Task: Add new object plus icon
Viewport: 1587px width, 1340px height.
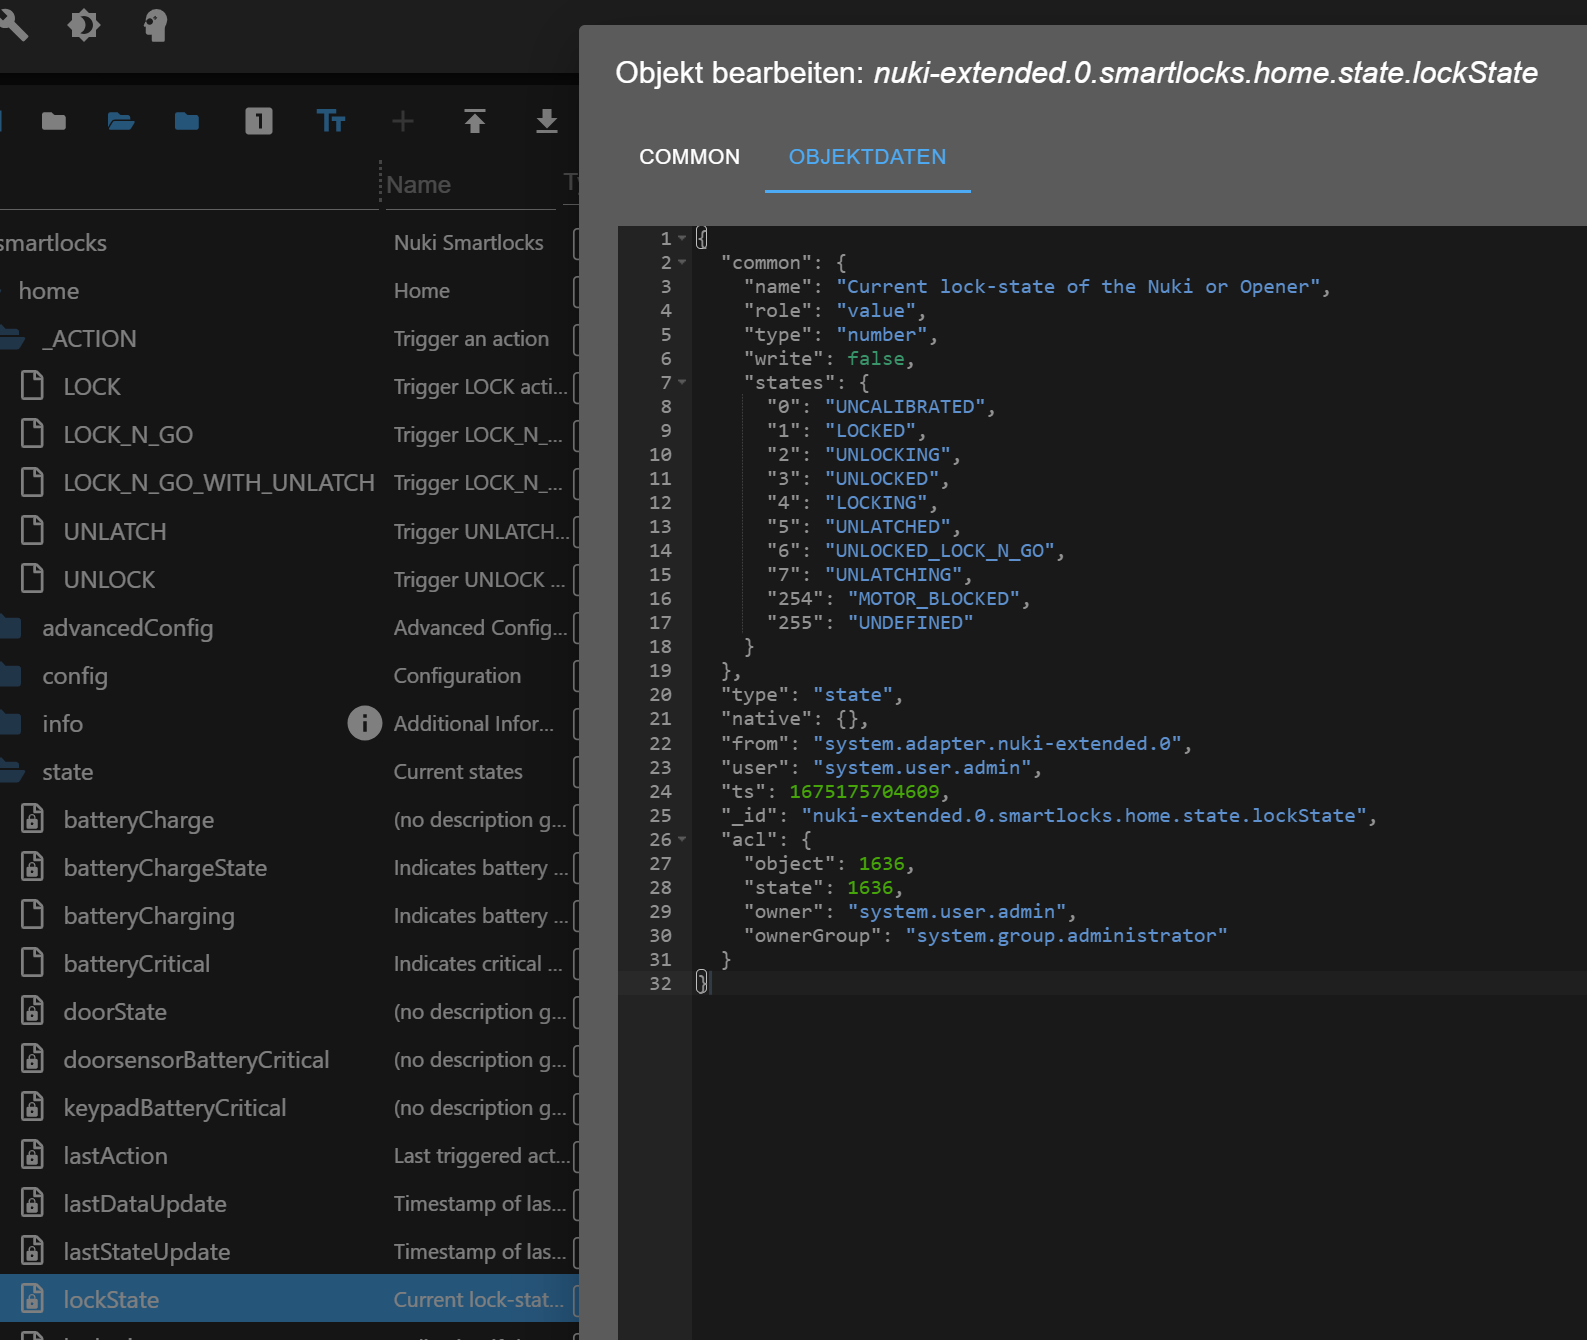Action: [x=403, y=122]
